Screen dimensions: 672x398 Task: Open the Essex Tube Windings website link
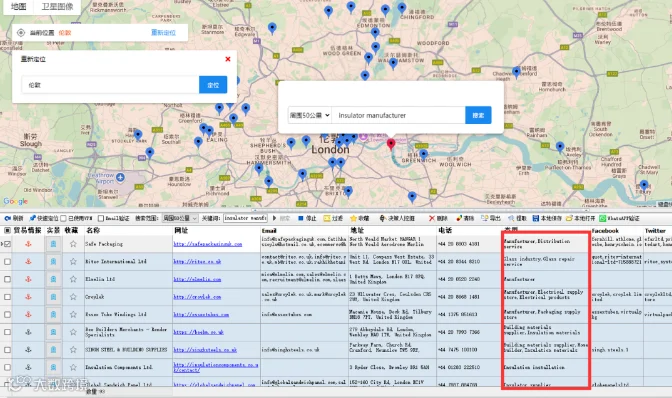(201, 314)
